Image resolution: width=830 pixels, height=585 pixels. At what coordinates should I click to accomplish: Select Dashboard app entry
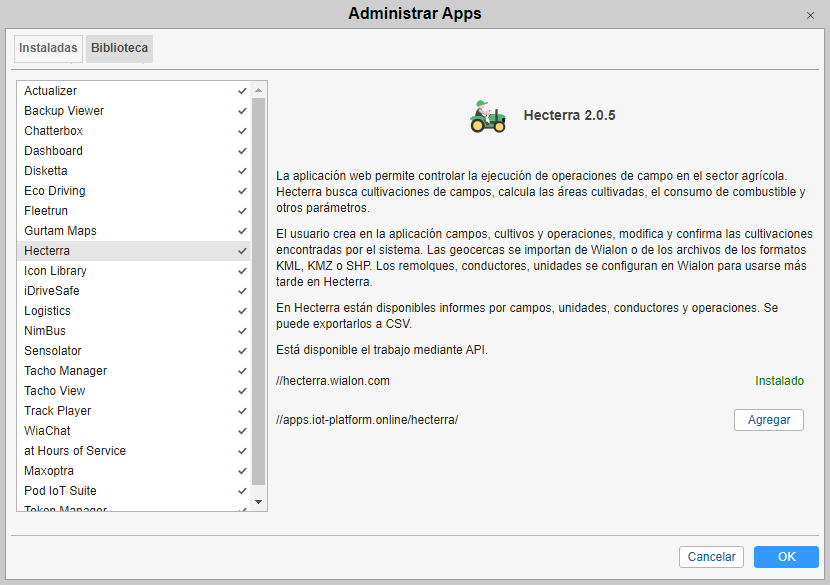pos(133,151)
